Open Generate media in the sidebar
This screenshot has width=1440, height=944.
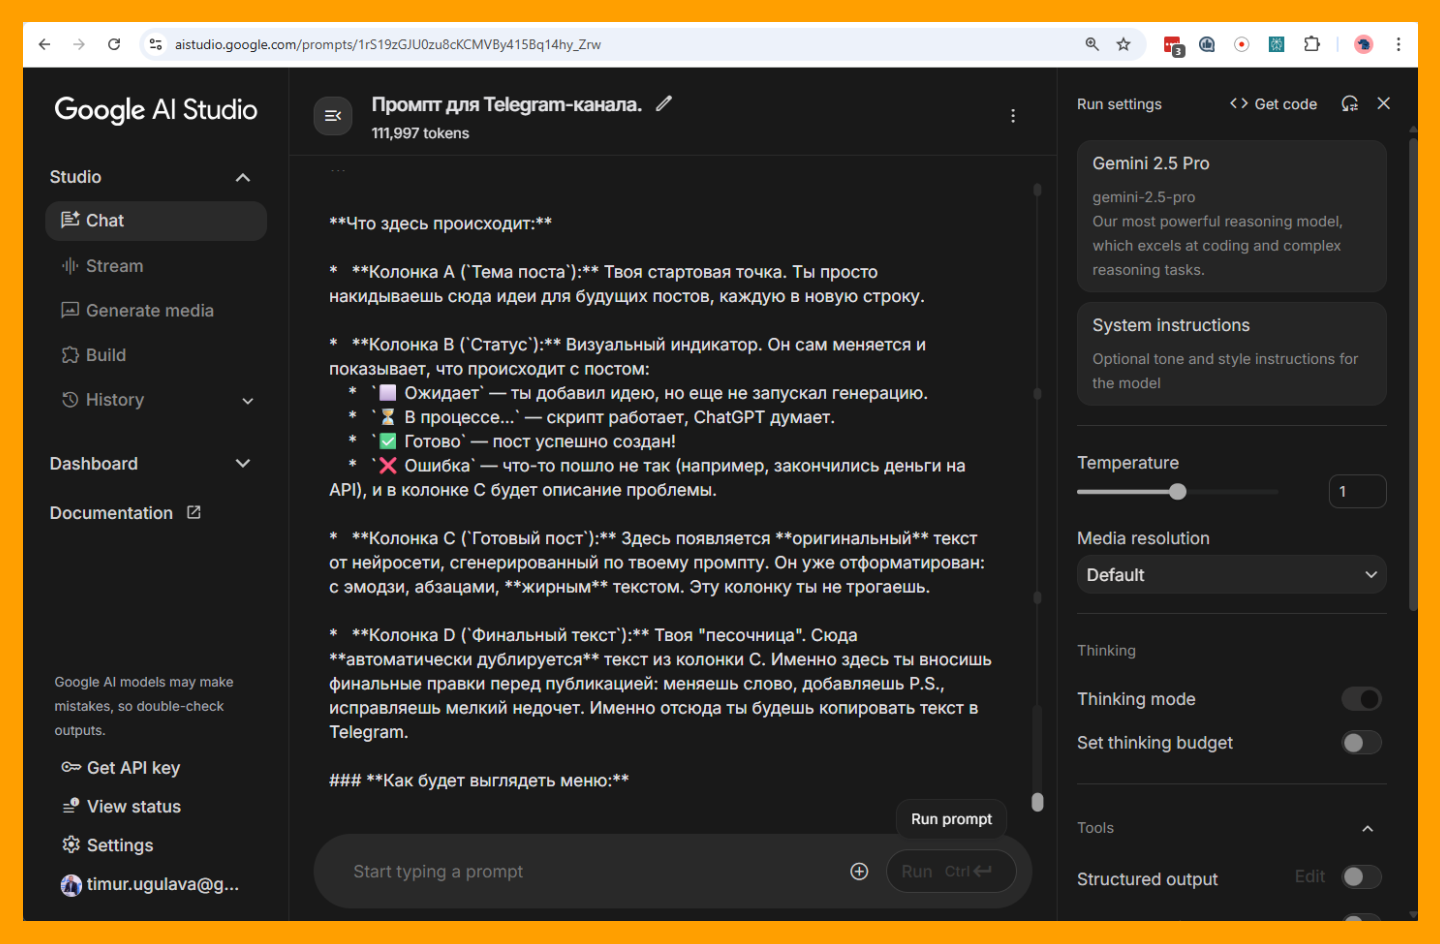point(149,311)
